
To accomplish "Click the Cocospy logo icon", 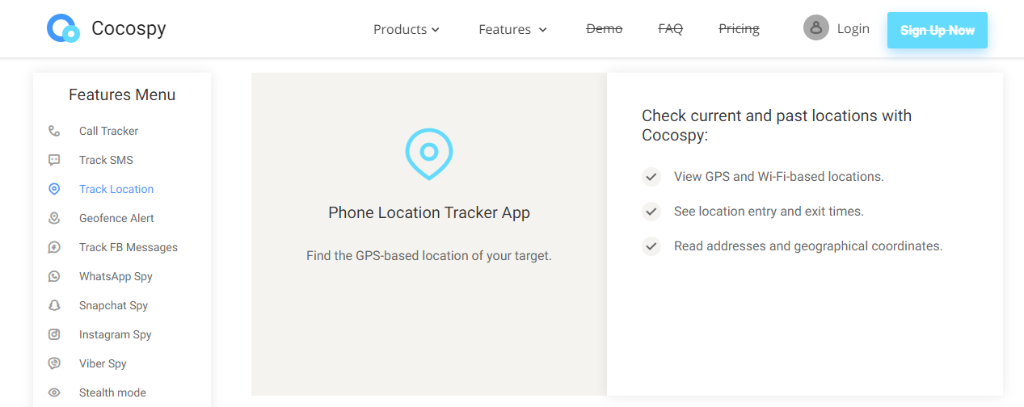I will (63, 29).
